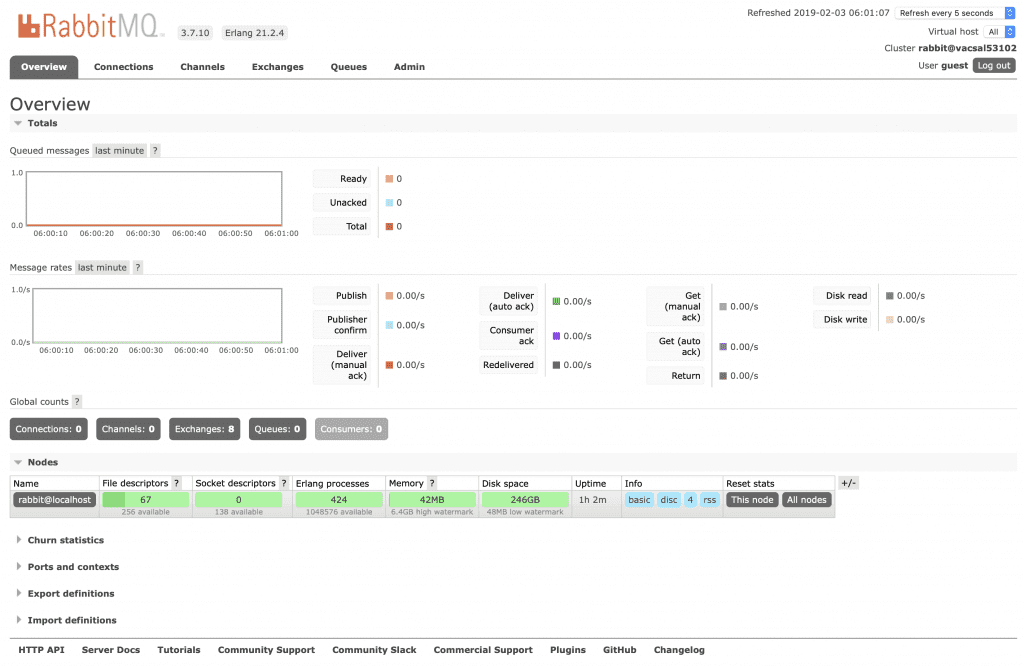Click the 3.7.10 version label
This screenshot has width=1024, height=666.
(x=195, y=33)
